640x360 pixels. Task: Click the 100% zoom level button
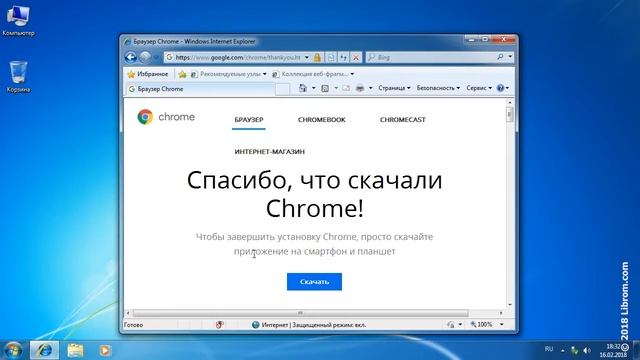click(482, 324)
